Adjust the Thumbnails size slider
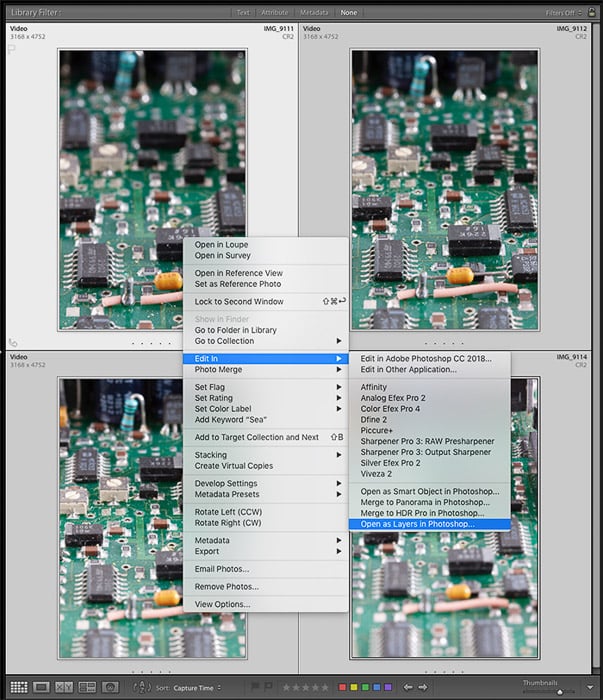The height and width of the screenshot is (700, 603). click(559, 692)
